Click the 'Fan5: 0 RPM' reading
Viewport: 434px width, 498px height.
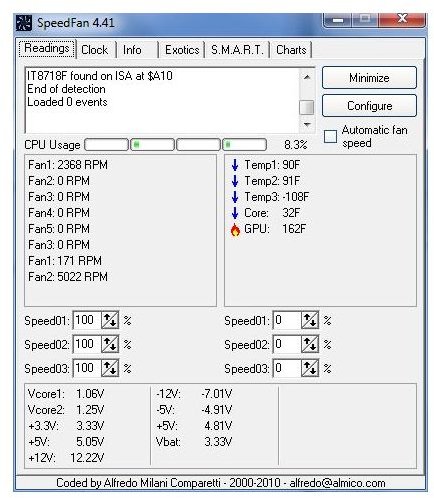click(59, 229)
